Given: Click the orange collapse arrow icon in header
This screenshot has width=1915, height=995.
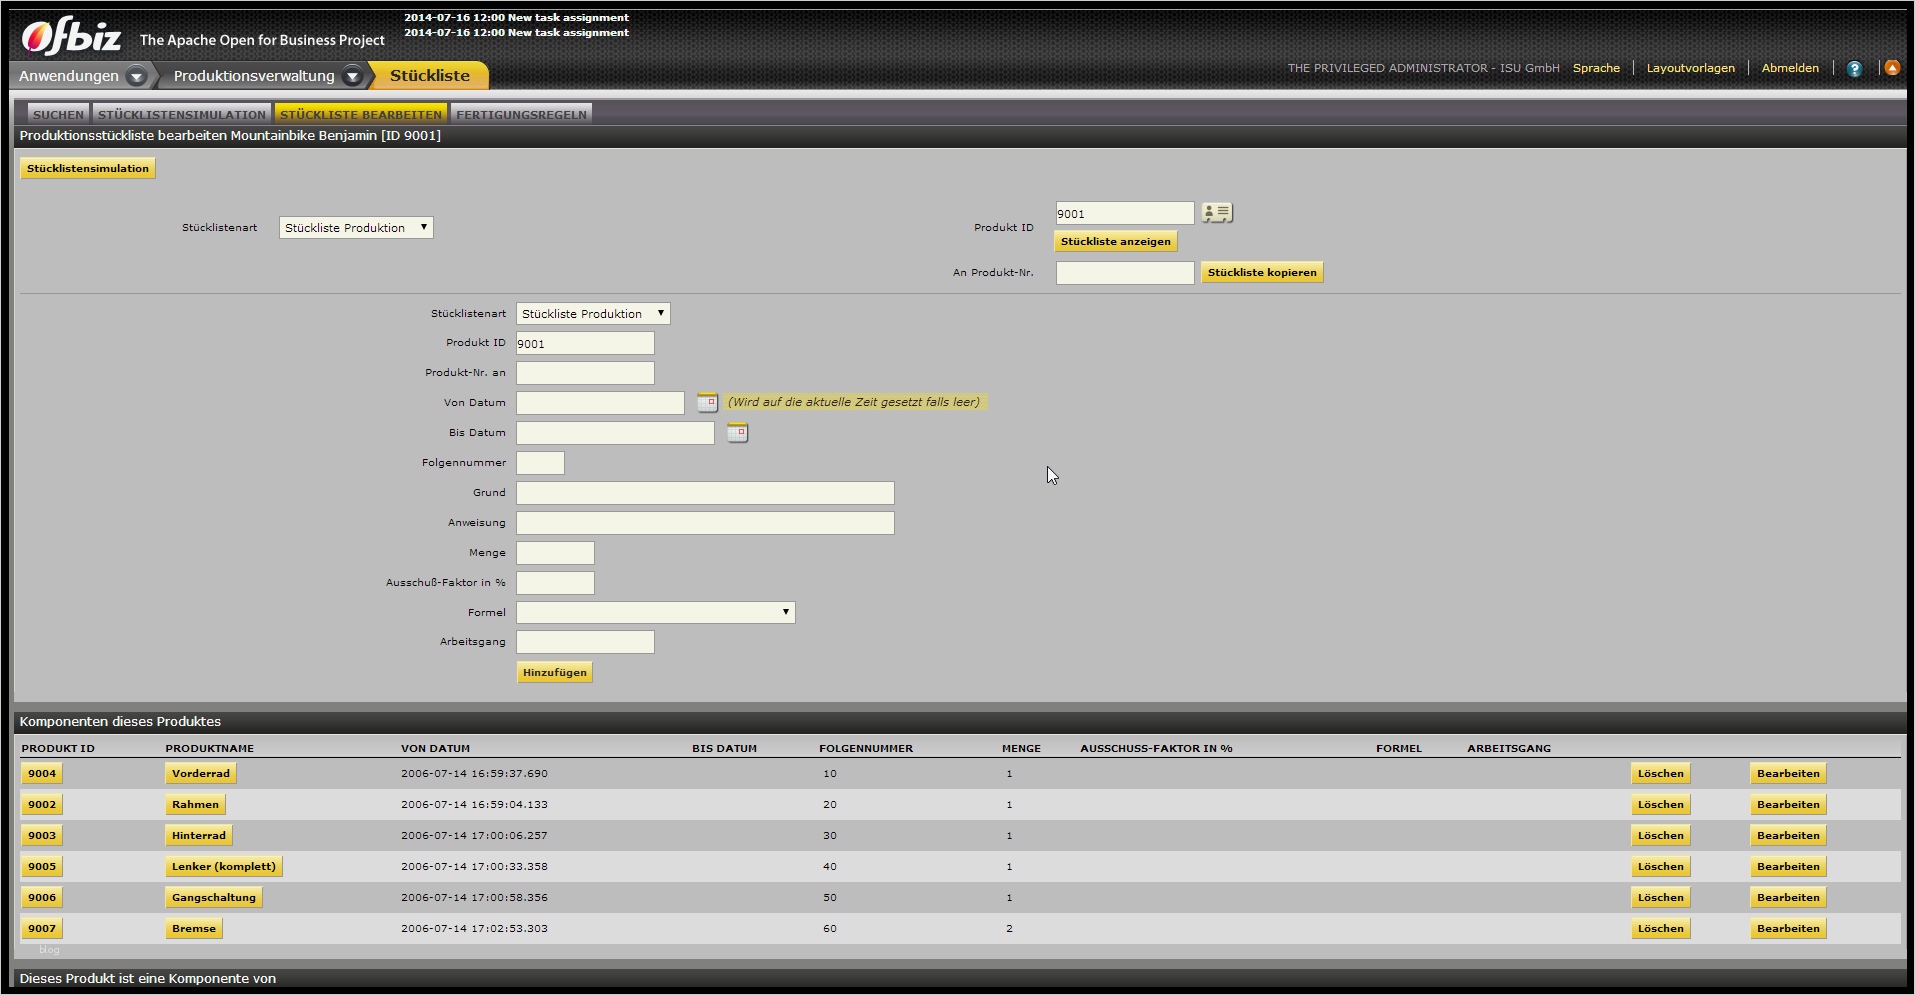Looking at the screenshot, I should (1892, 68).
